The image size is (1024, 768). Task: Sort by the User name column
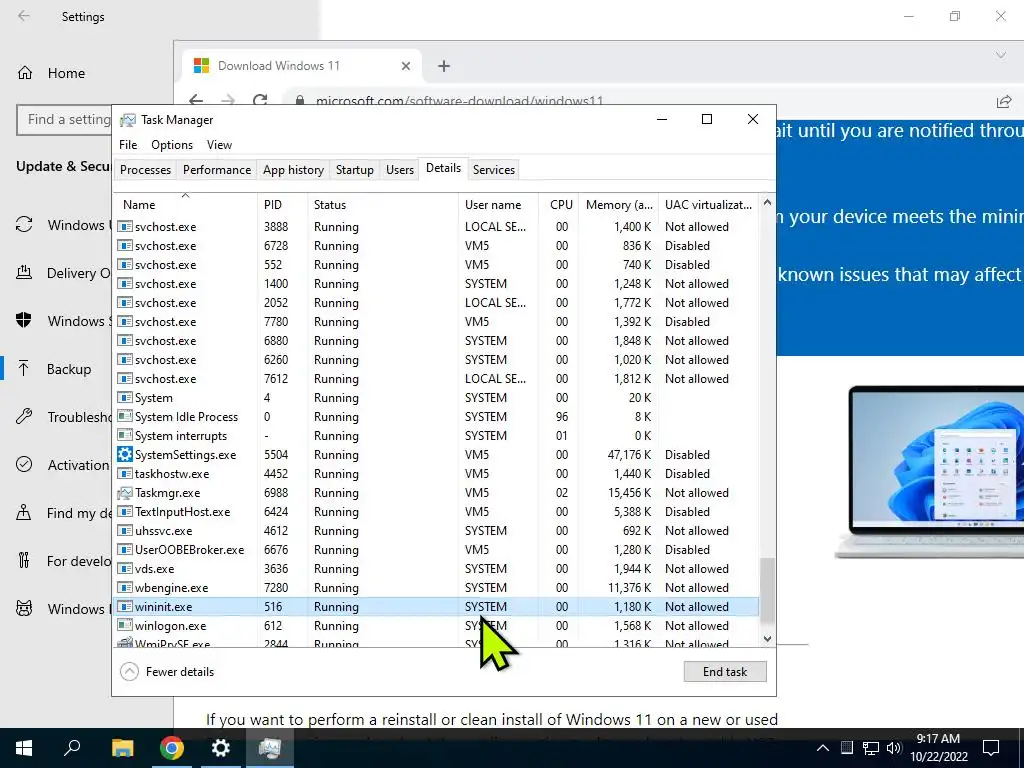tap(498, 204)
